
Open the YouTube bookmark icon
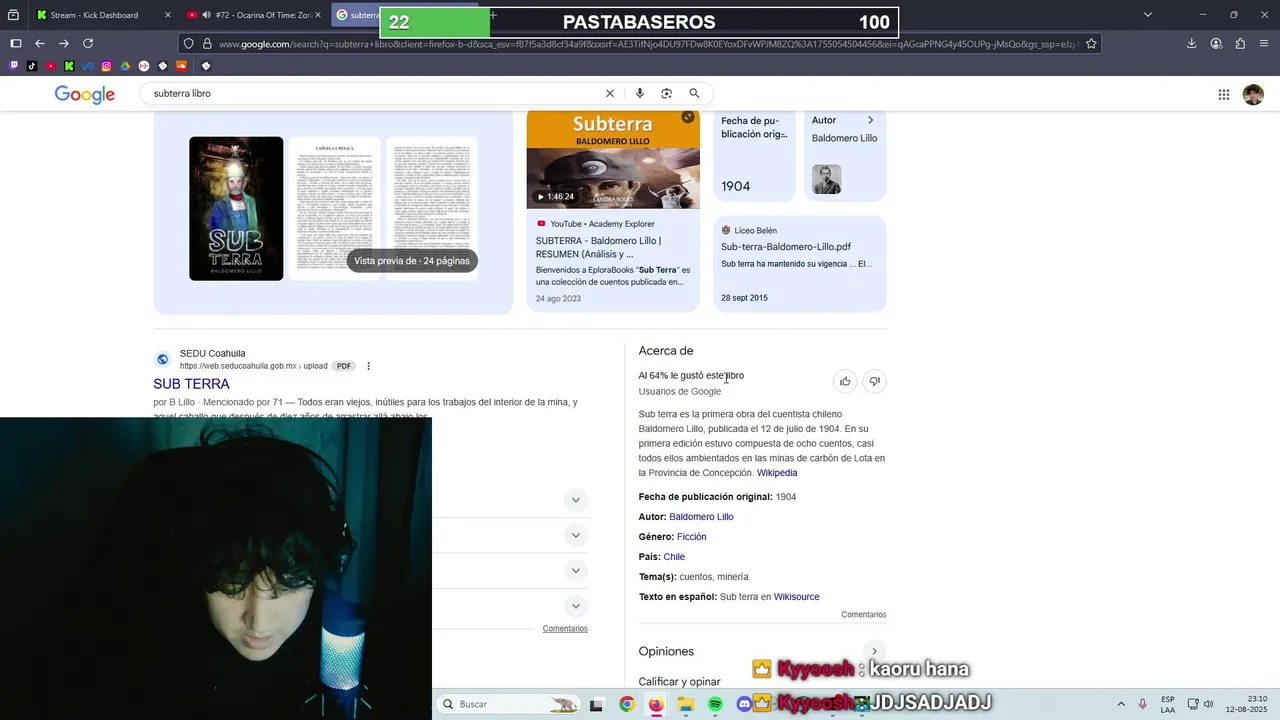pos(51,66)
